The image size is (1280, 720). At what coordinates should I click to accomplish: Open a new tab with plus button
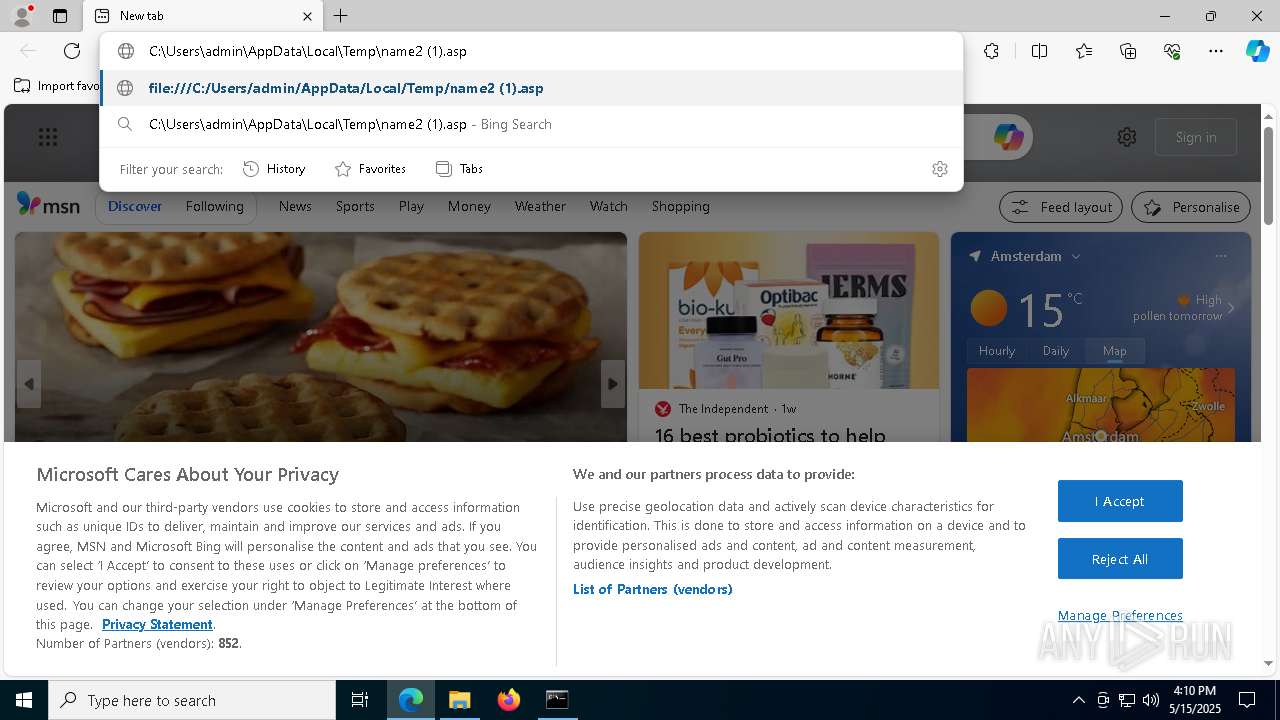click(x=340, y=16)
